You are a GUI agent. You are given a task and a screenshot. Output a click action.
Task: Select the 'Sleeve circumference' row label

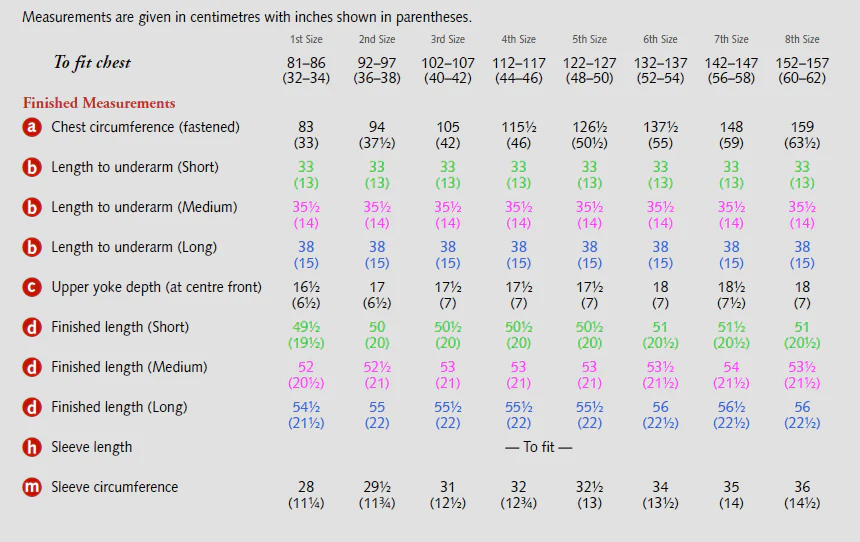tap(115, 487)
